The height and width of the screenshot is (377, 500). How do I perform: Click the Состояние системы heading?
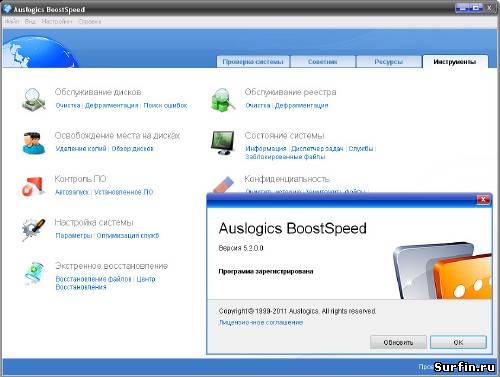point(284,136)
